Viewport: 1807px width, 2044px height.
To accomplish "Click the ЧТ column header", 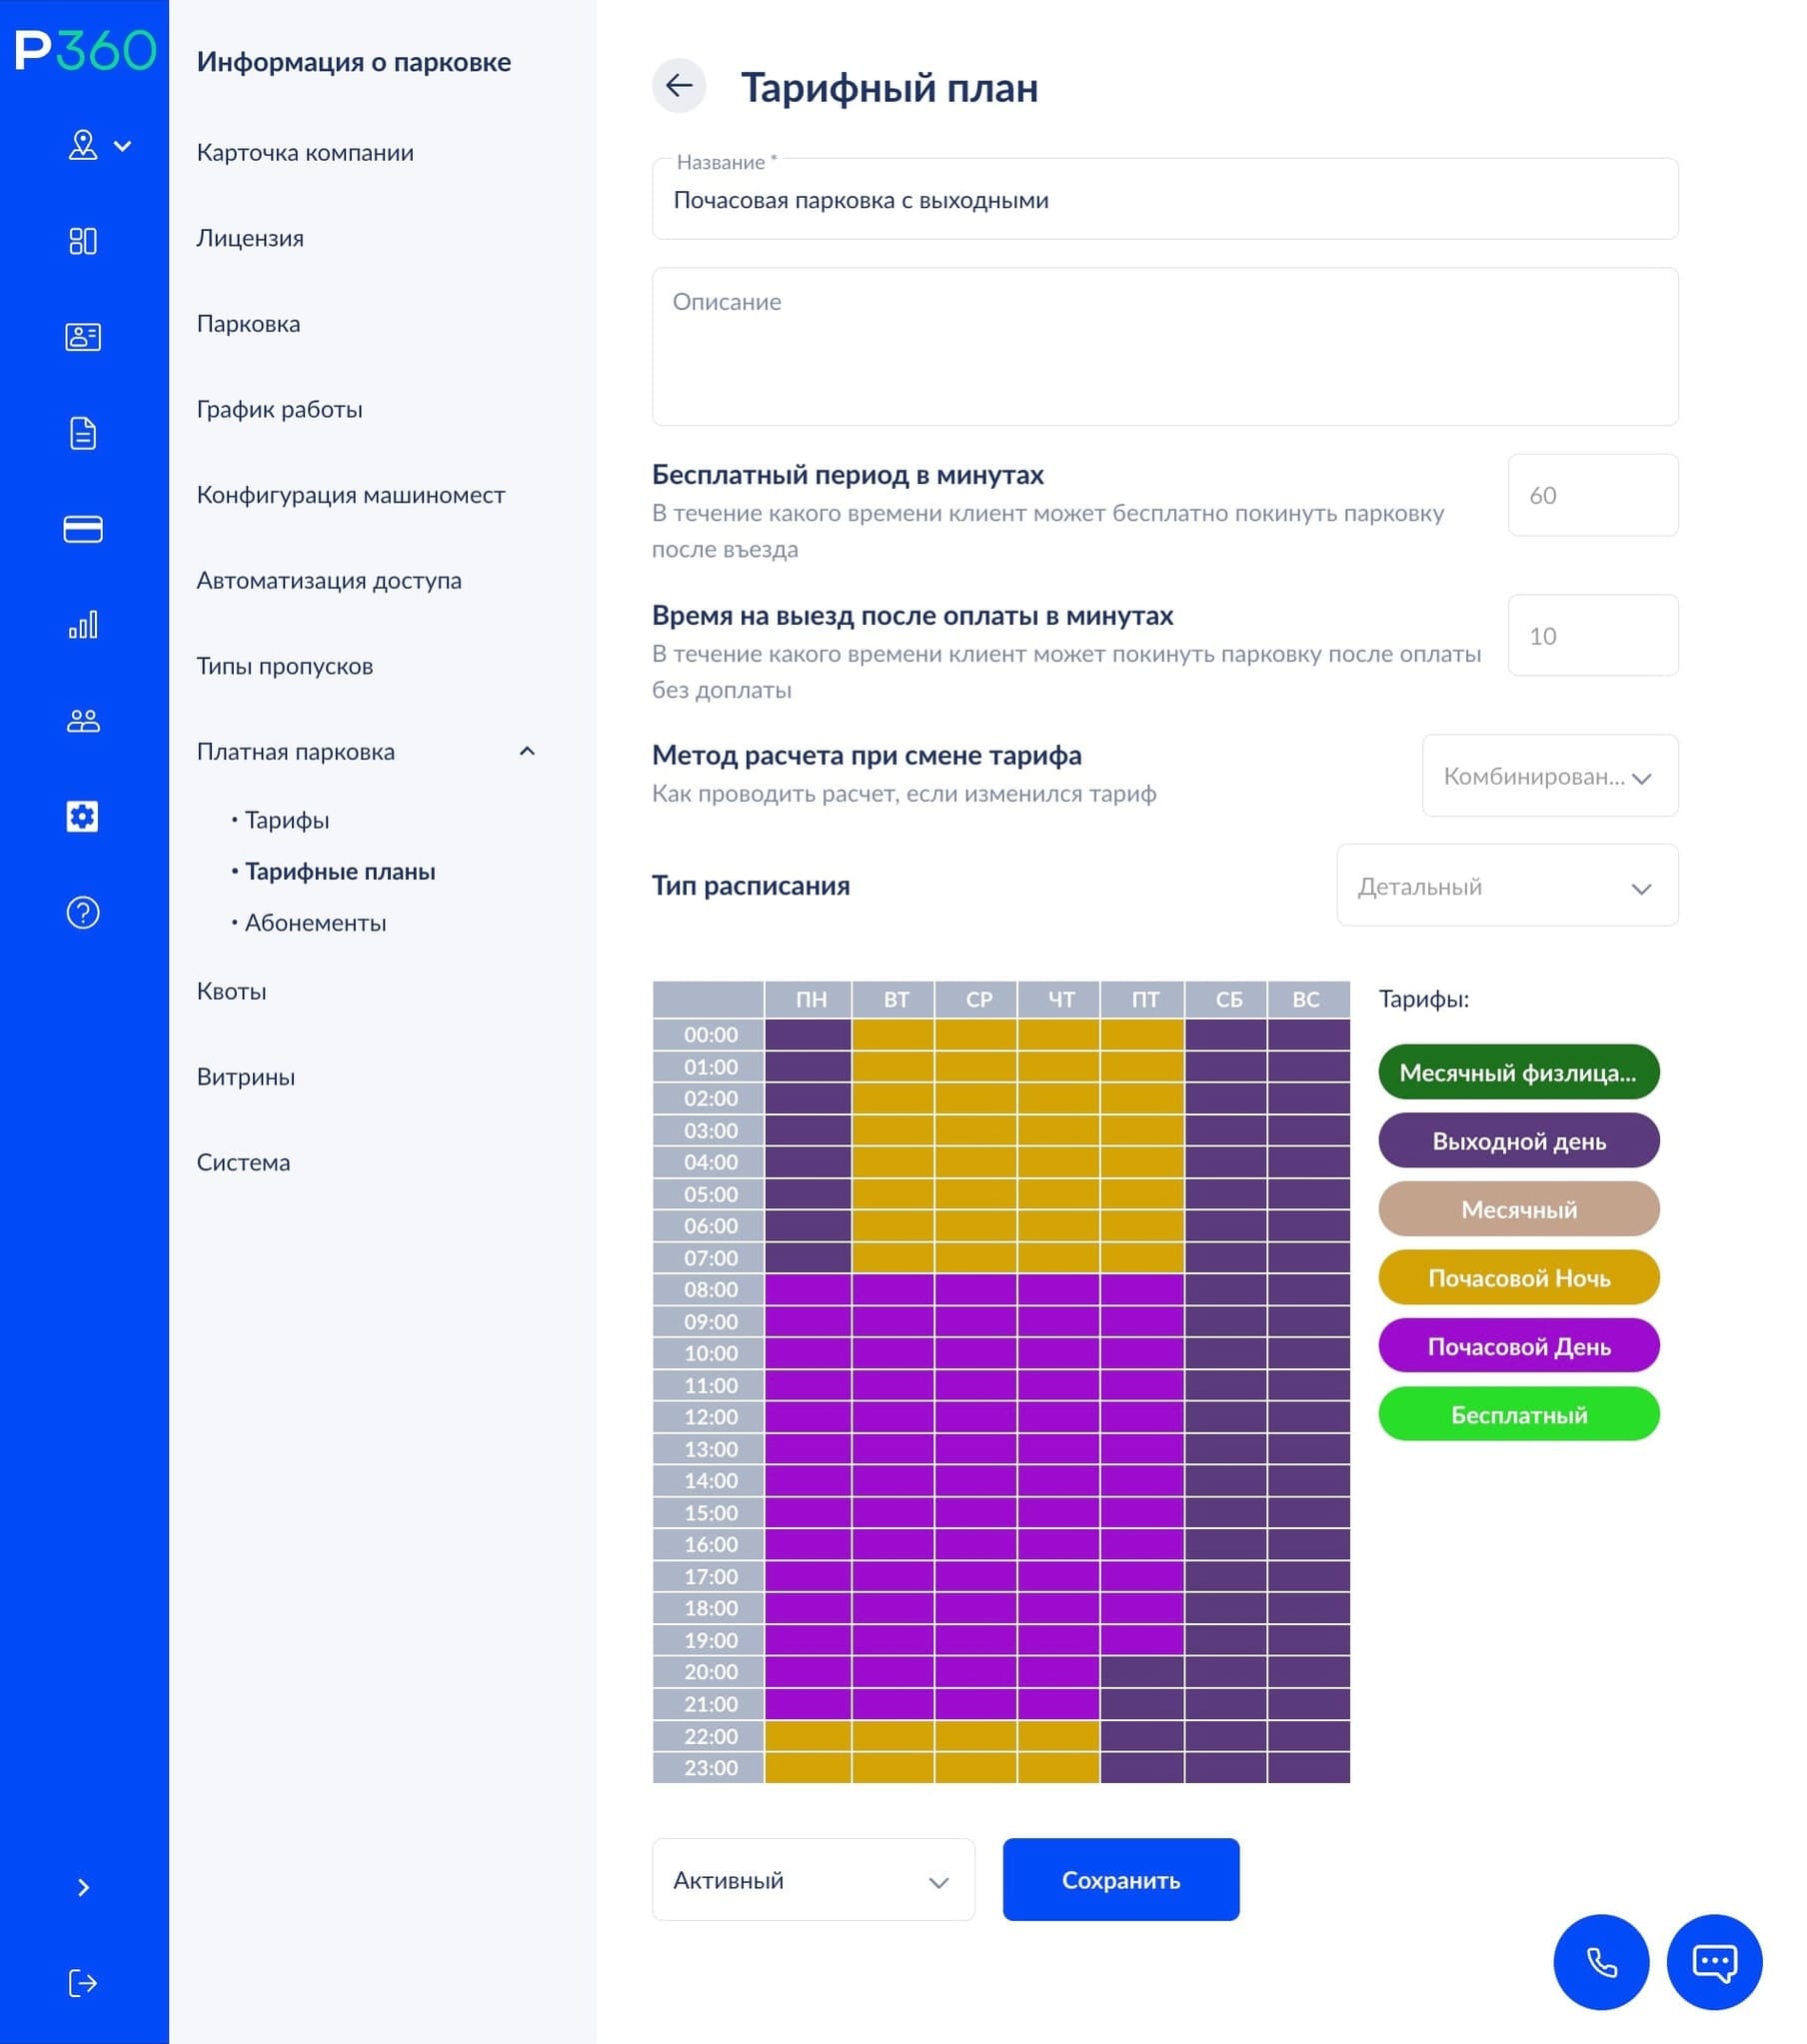I will [1060, 1000].
